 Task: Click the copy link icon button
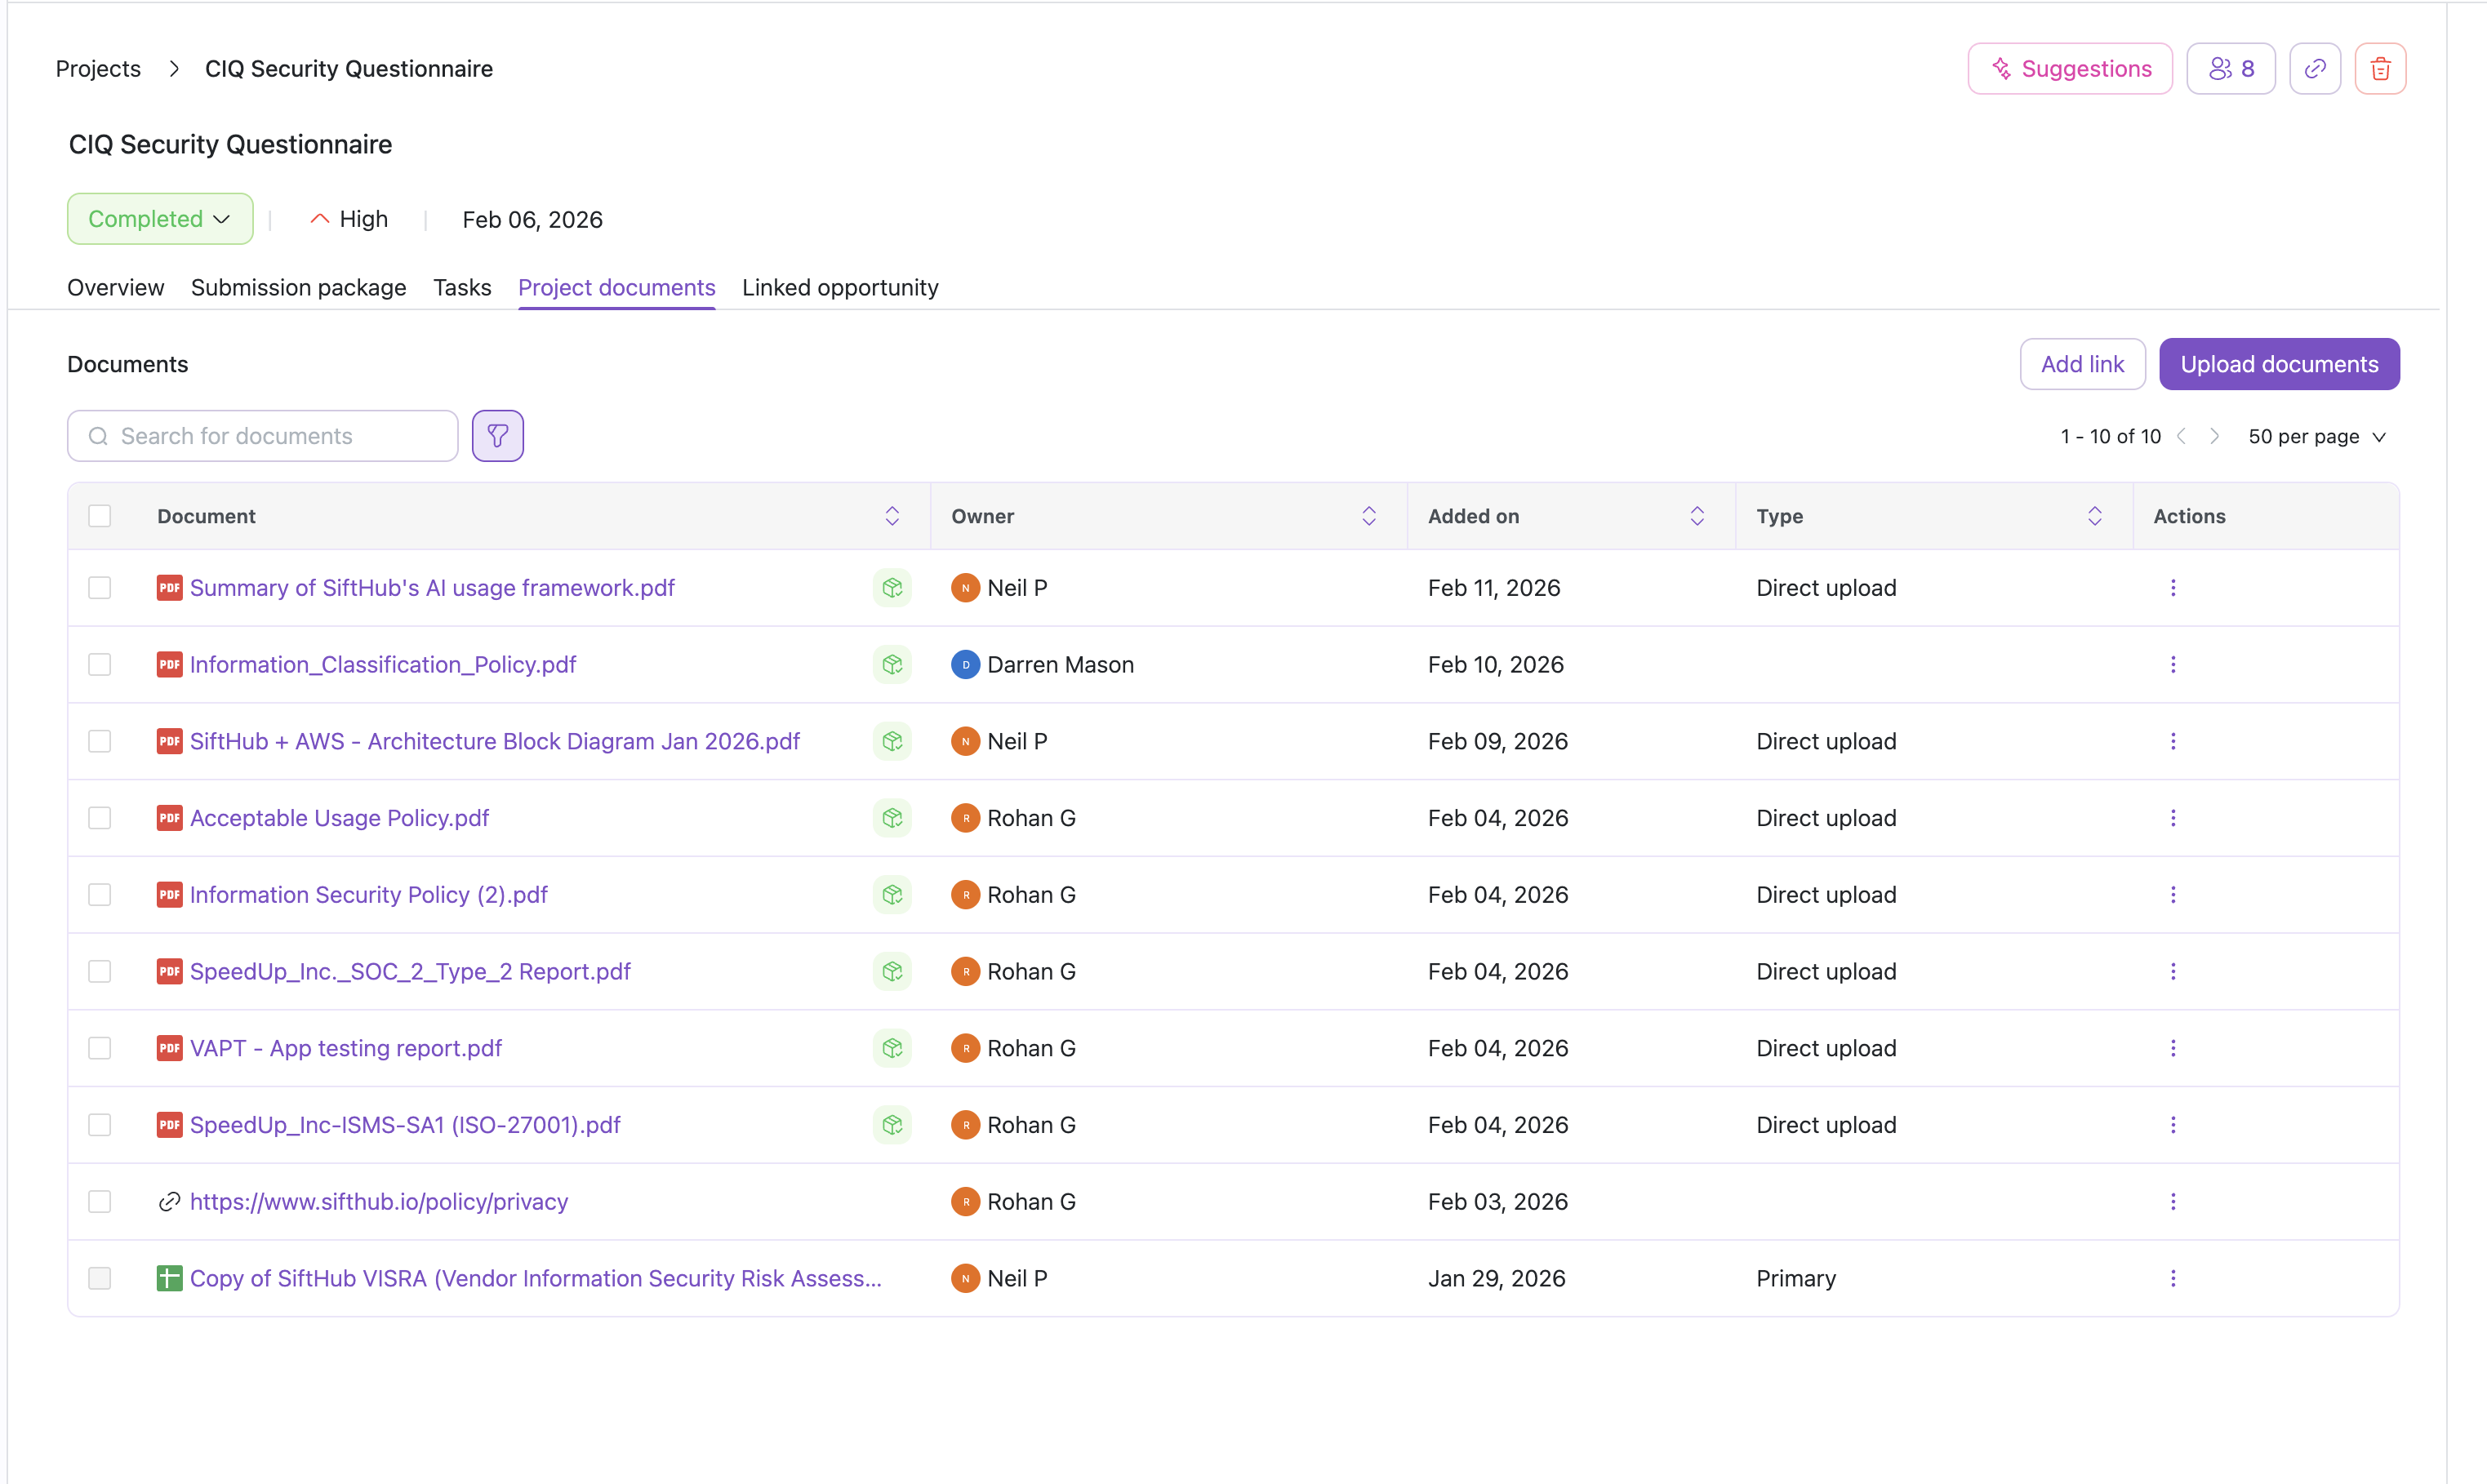click(x=2314, y=69)
